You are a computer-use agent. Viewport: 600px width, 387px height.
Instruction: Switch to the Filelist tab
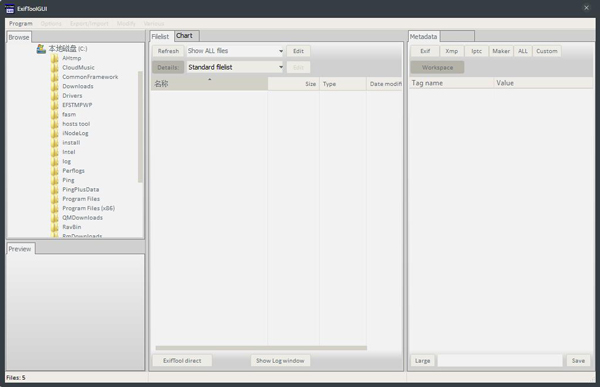161,36
